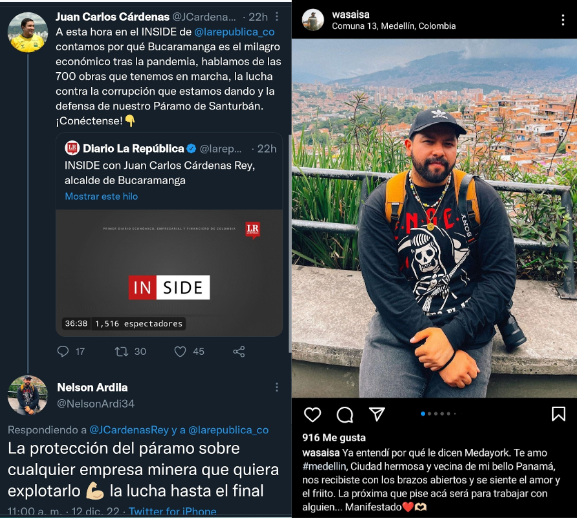The height and width of the screenshot is (518, 577).
Task: Like the Instagram post with heart icon
Action: (x=312, y=415)
